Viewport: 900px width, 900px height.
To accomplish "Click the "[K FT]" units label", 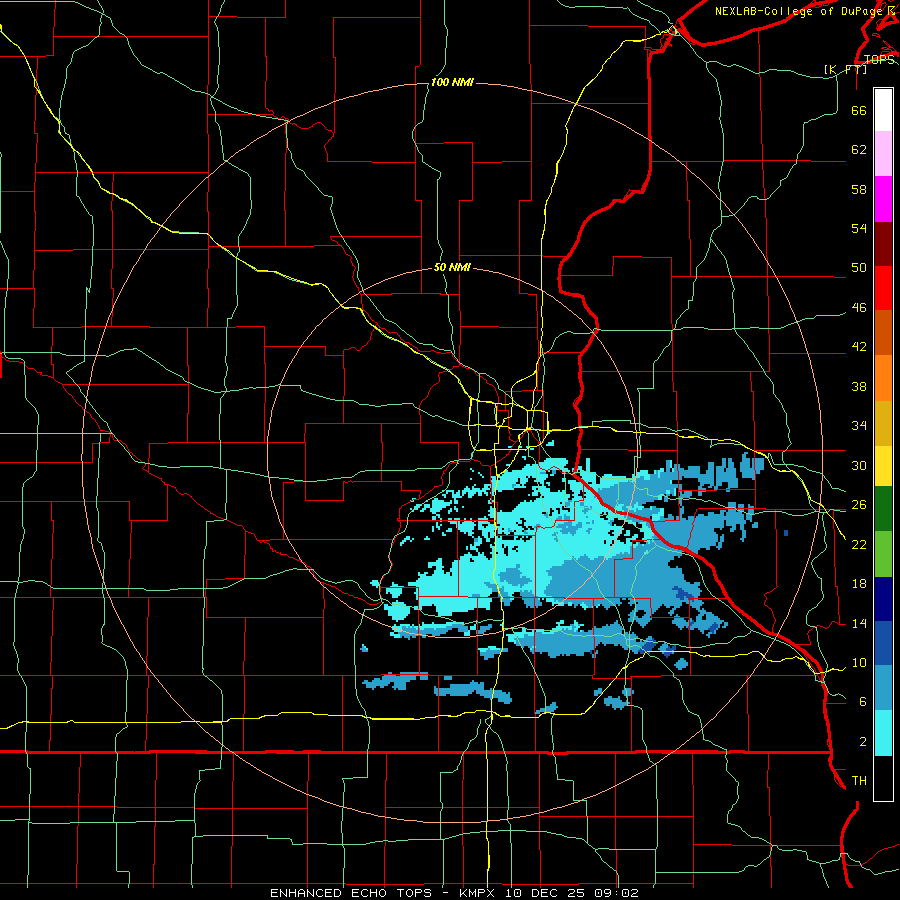I will pyautogui.click(x=845, y=70).
